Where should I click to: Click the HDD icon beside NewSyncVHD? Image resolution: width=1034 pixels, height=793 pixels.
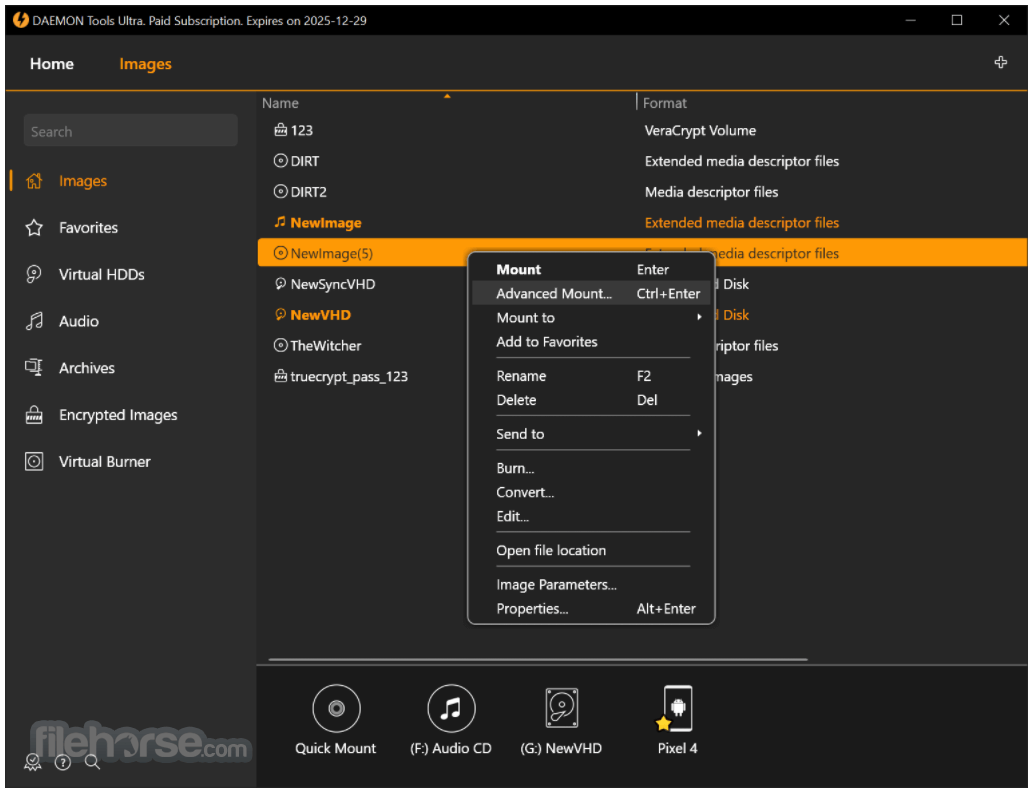280,284
